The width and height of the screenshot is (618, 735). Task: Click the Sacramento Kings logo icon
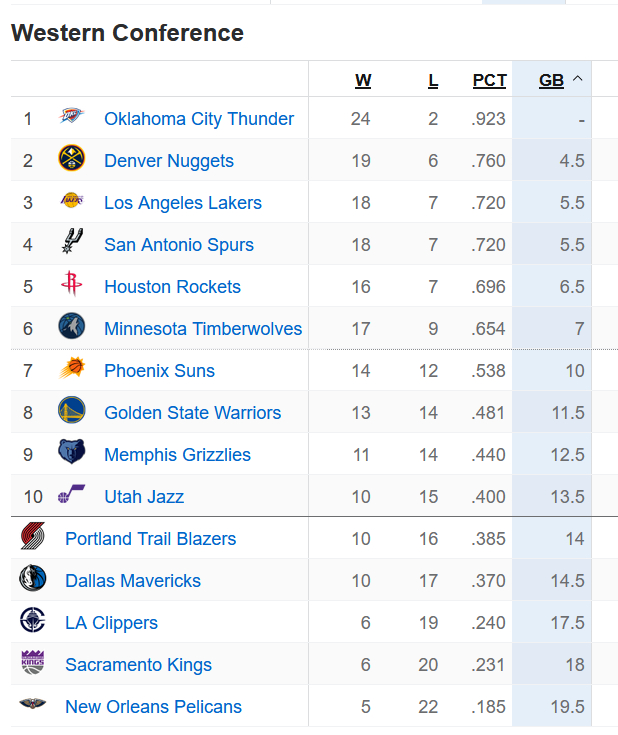[32, 664]
